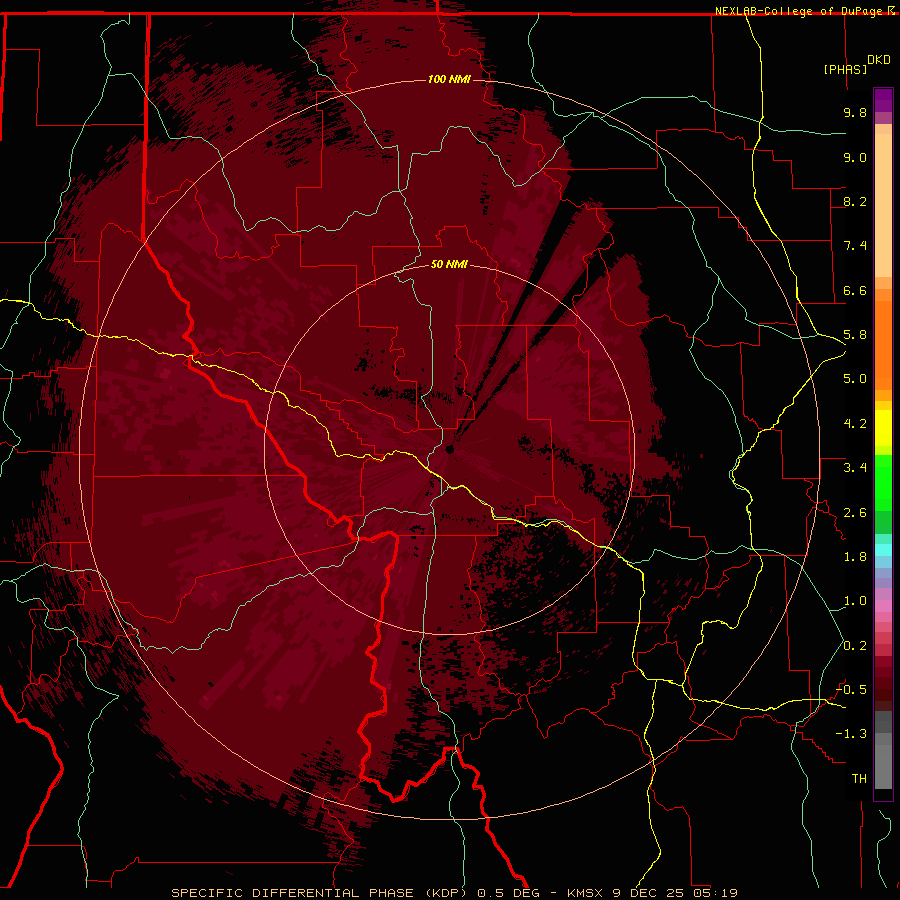Click the 2.6 scale value
This screenshot has width=900, height=900.
point(855,513)
